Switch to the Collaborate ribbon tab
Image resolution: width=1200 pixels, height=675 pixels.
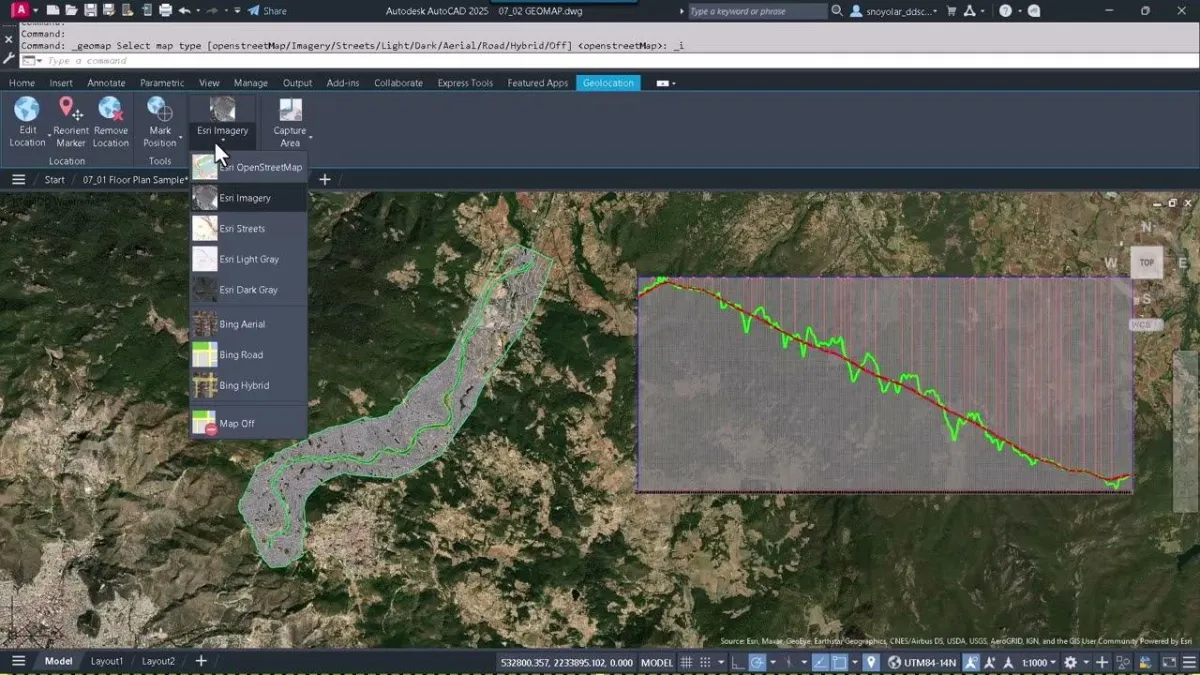pyautogui.click(x=398, y=83)
